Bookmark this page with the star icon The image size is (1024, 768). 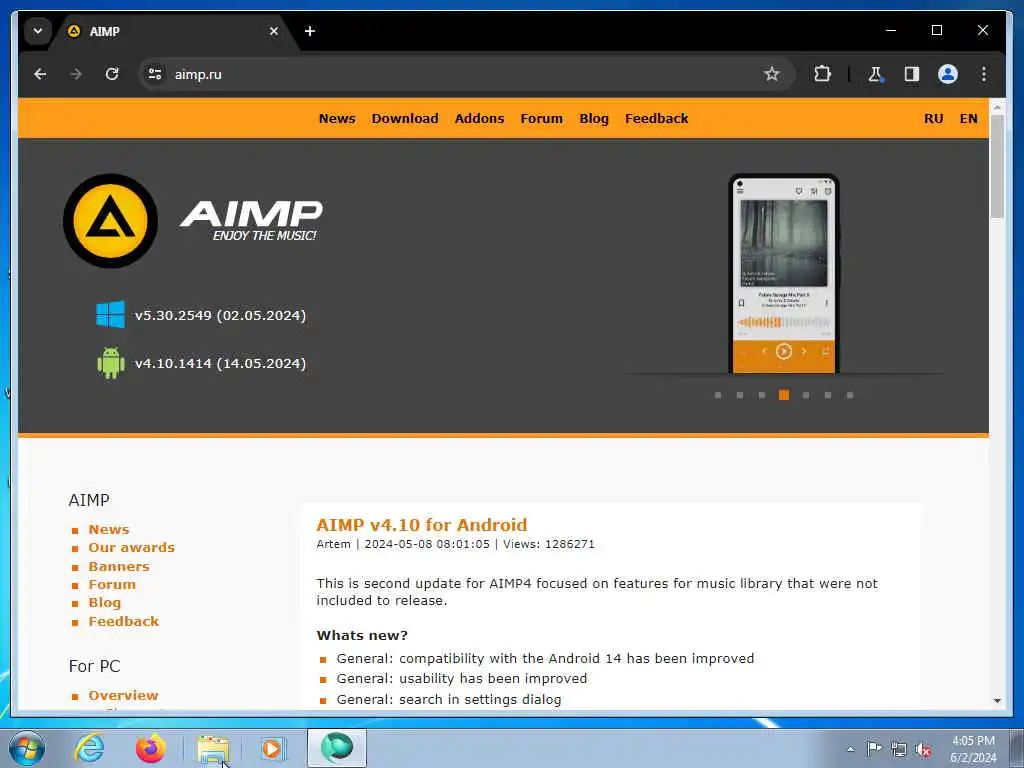pyautogui.click(x=771, y=74)
